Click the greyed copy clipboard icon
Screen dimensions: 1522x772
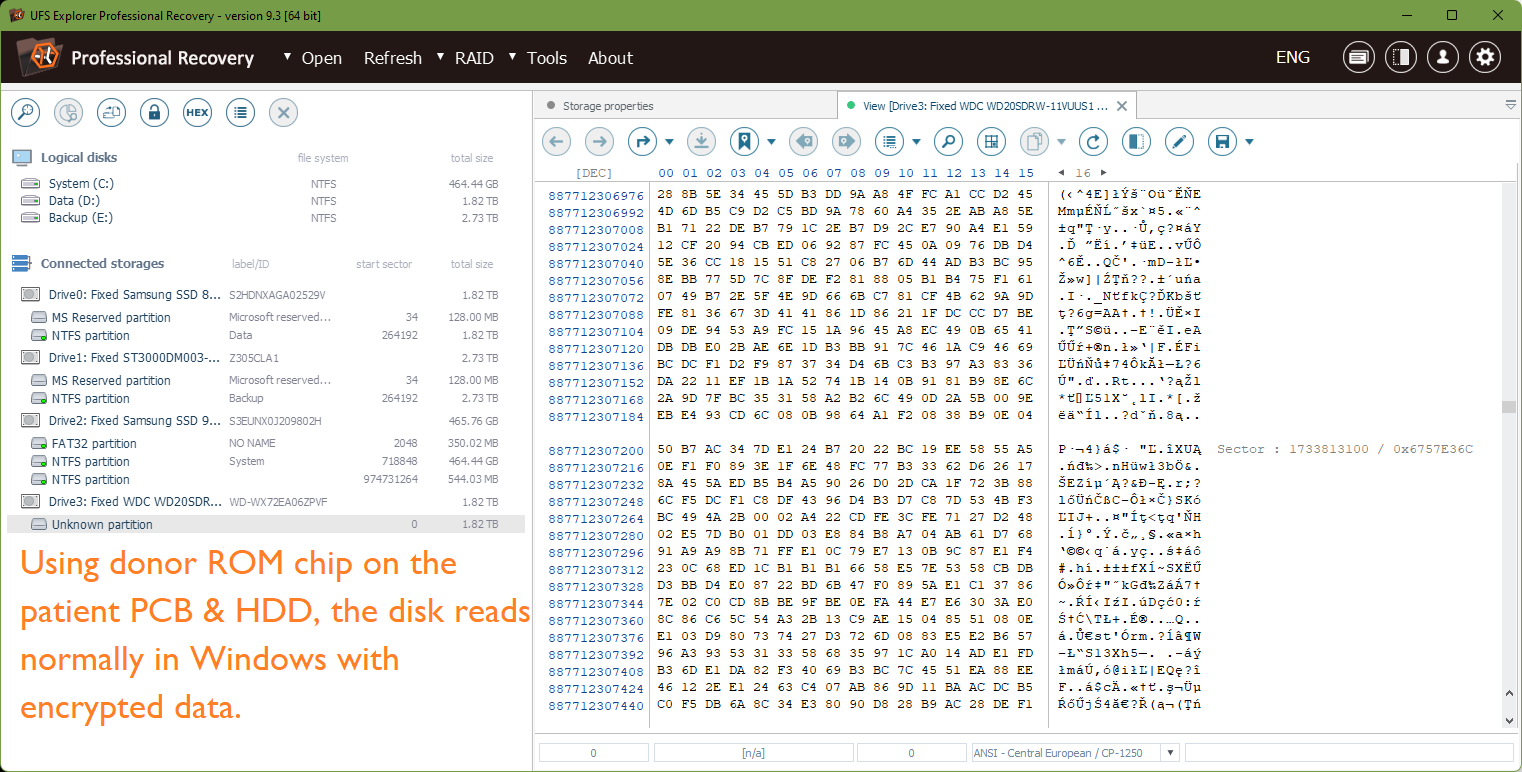pyautogui.click(x=1034, y=142)
